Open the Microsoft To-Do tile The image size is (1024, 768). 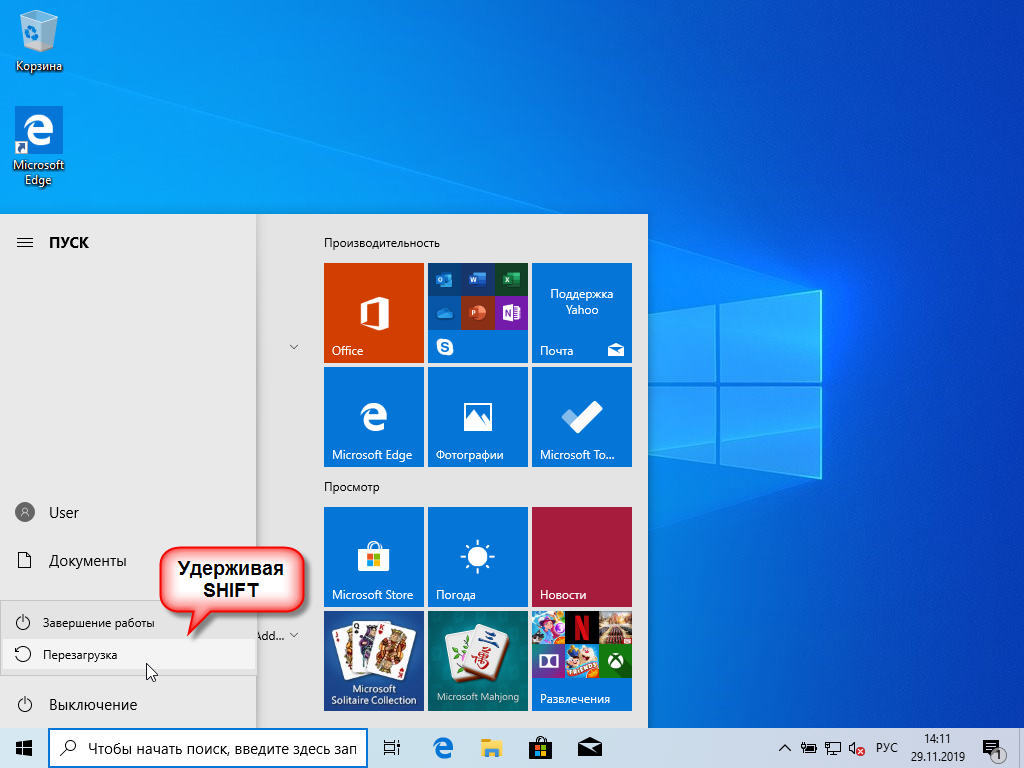click(582, 417)
